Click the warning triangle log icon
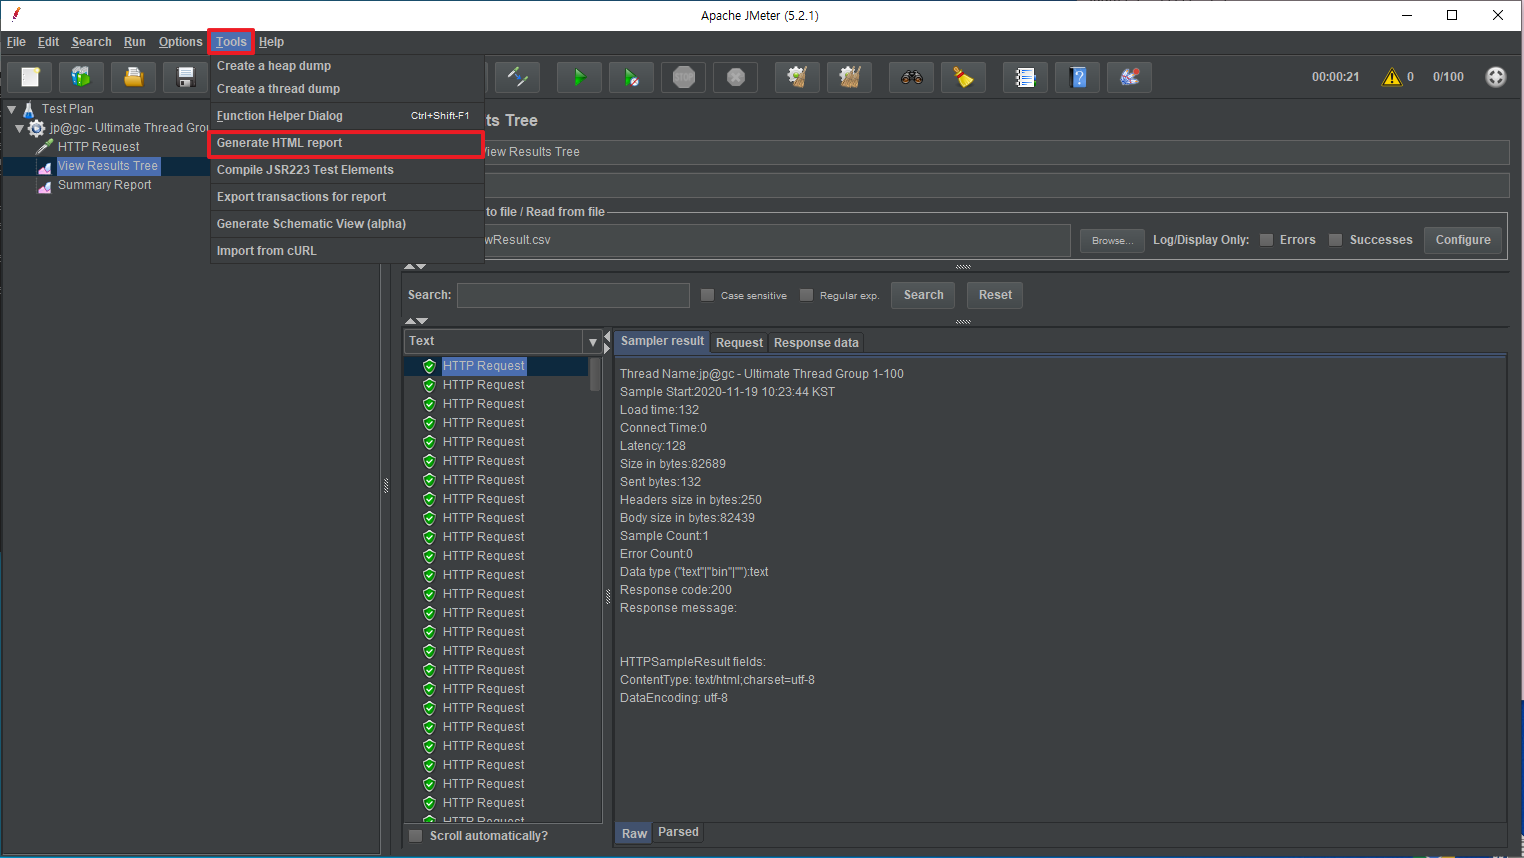The width and height of the screenshot is (1524, 858). (x=1392, y=77)
